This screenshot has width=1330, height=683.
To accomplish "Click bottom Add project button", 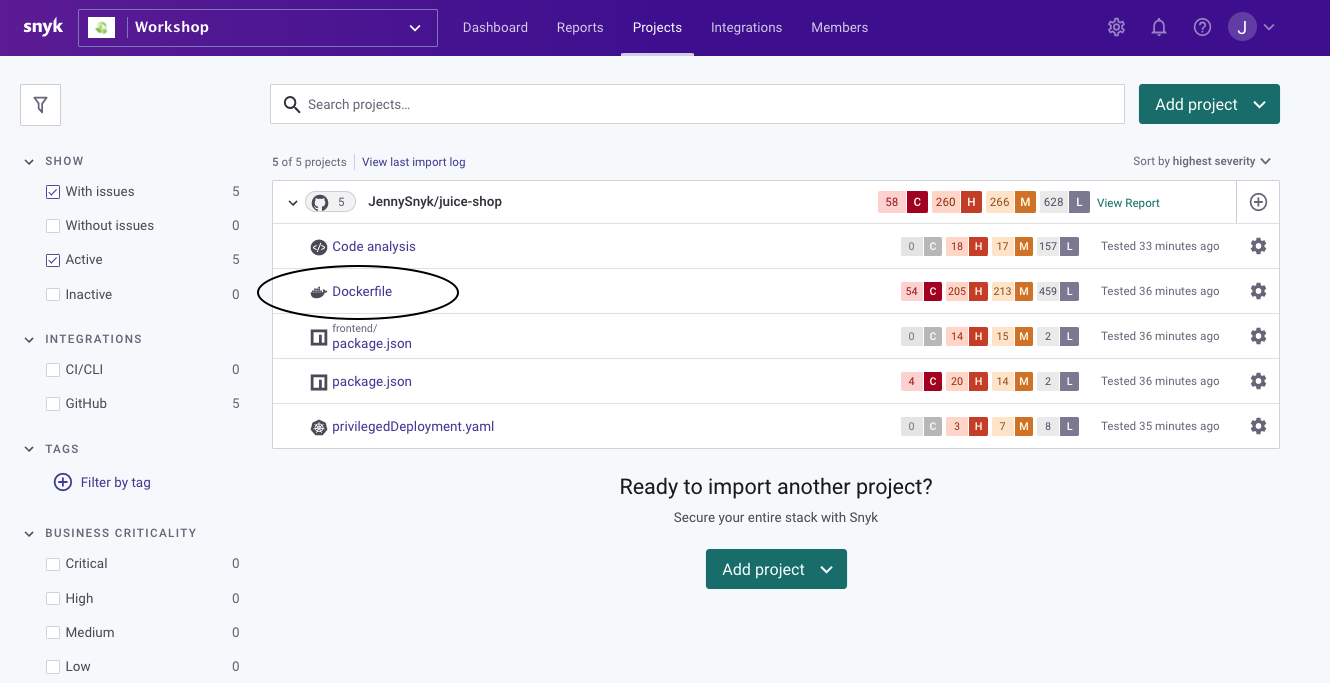I will pos(776,569).
